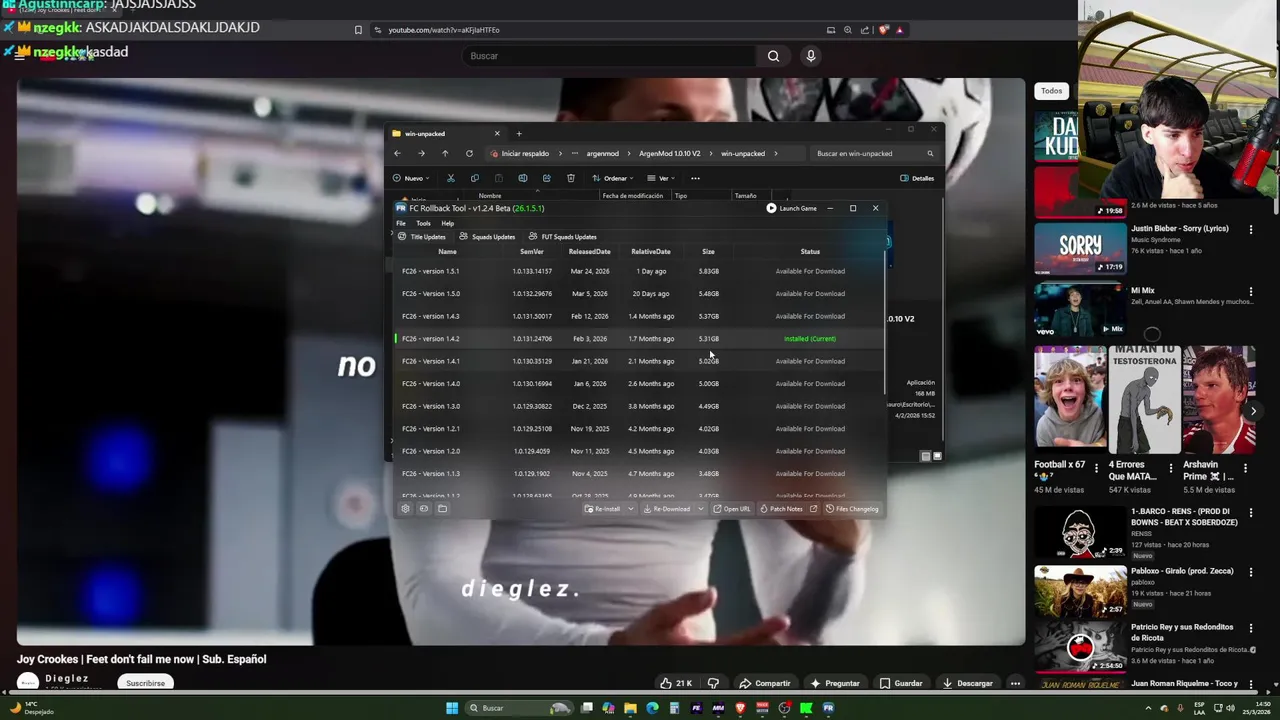Image resolution: width=1280 pixels, height=720 pixels.
Task: Open the Ordenar sort dropdown
Action: [x=613, y=178]
